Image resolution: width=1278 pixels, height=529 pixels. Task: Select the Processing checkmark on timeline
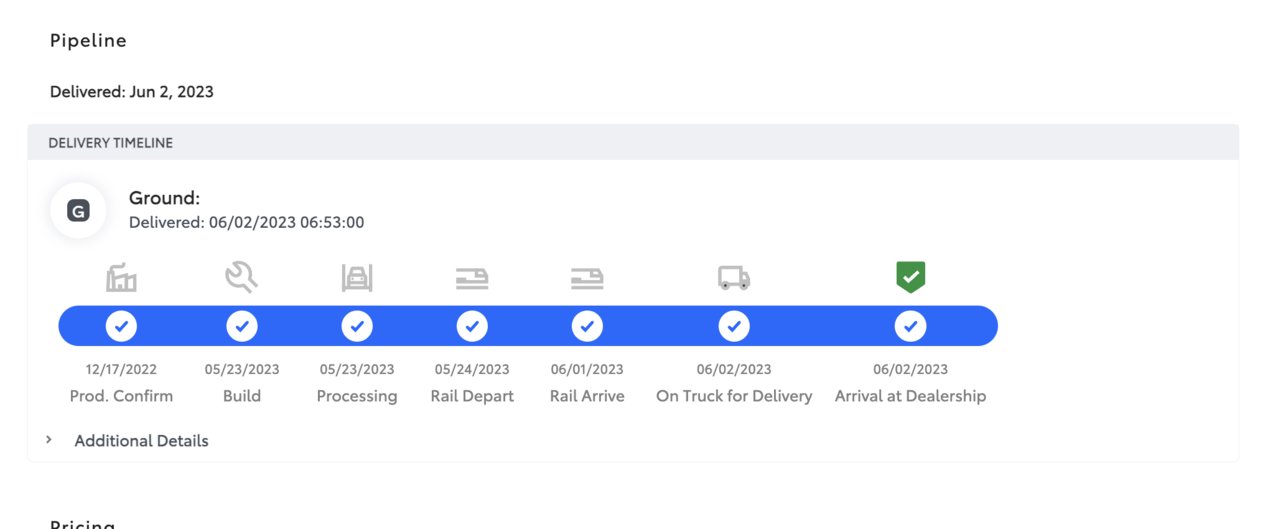tap(357, 326)
